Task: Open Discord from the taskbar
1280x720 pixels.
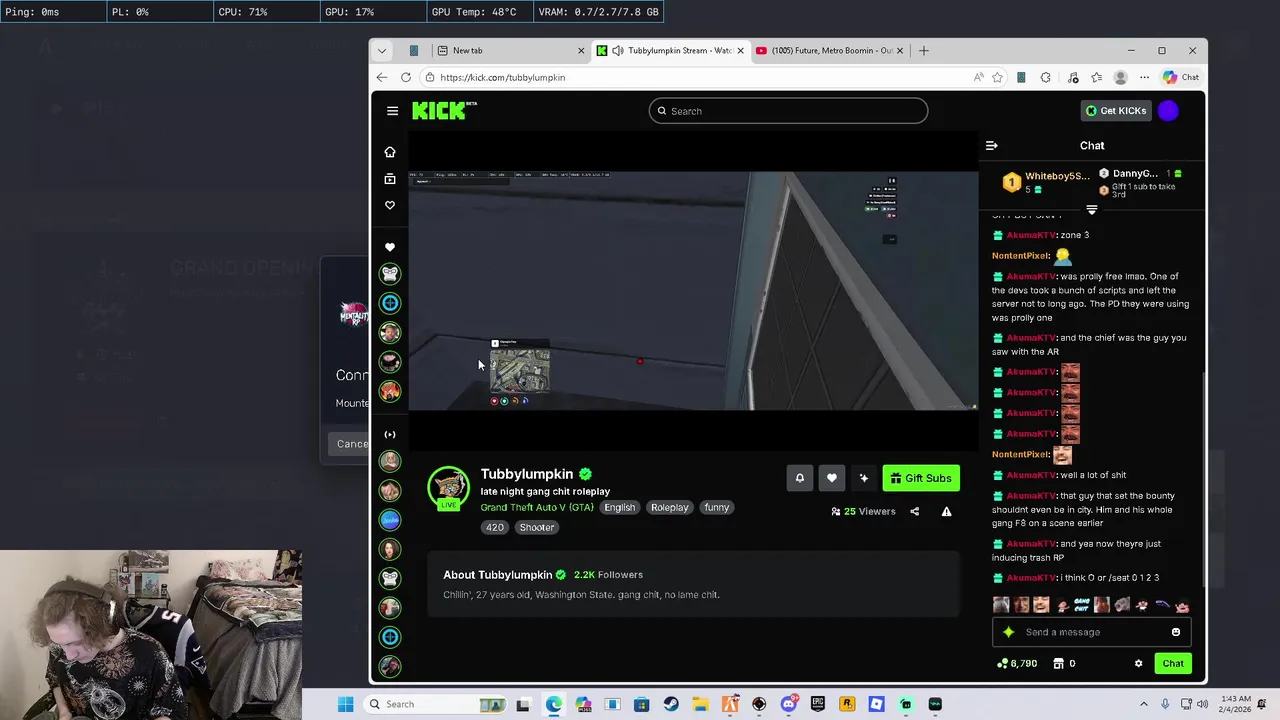Action: pos(789,704)
